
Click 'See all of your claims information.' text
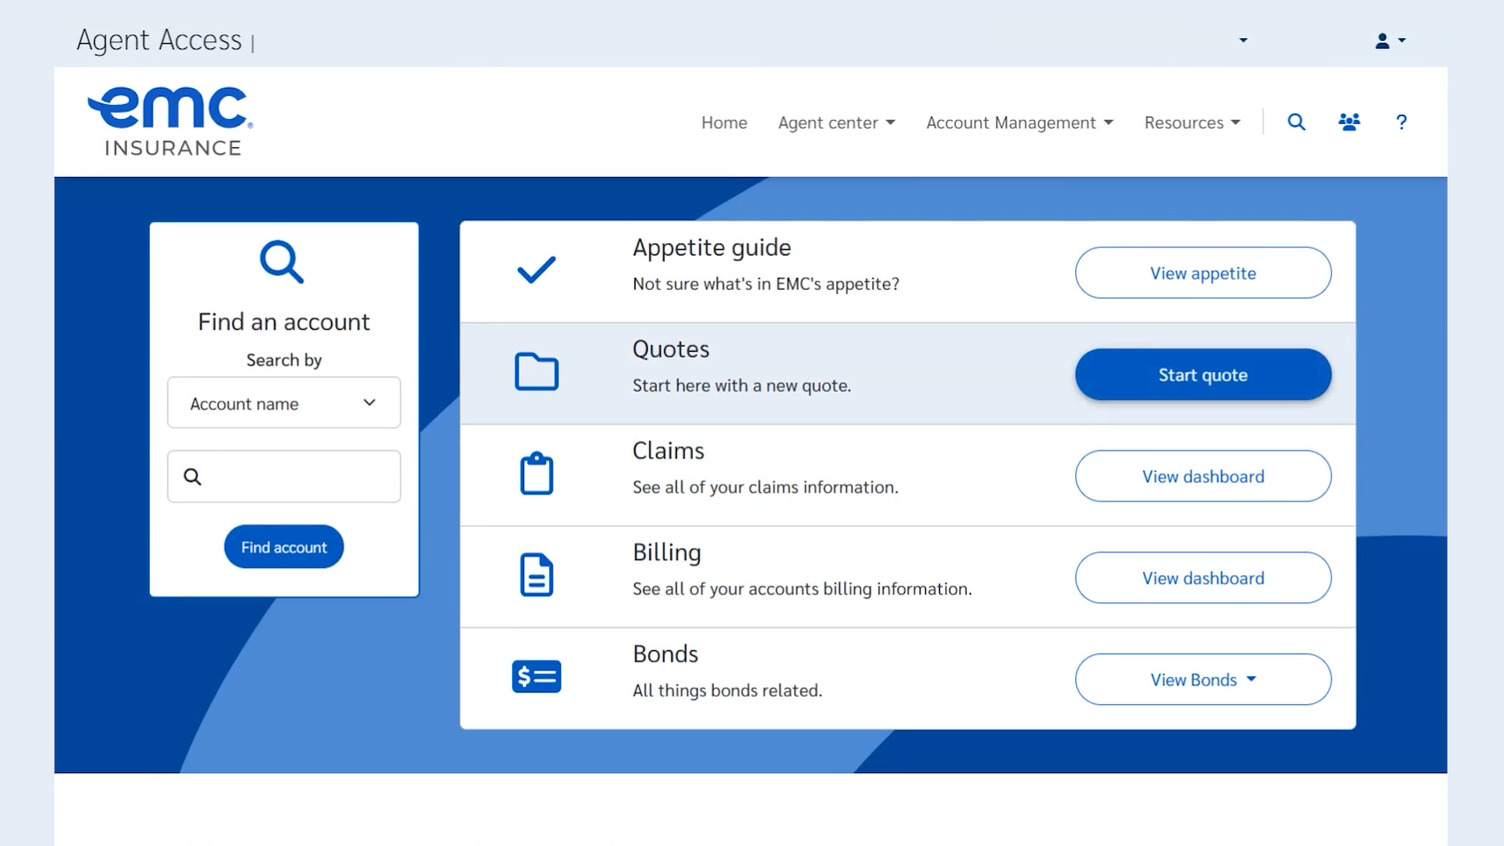coord(765,487)
